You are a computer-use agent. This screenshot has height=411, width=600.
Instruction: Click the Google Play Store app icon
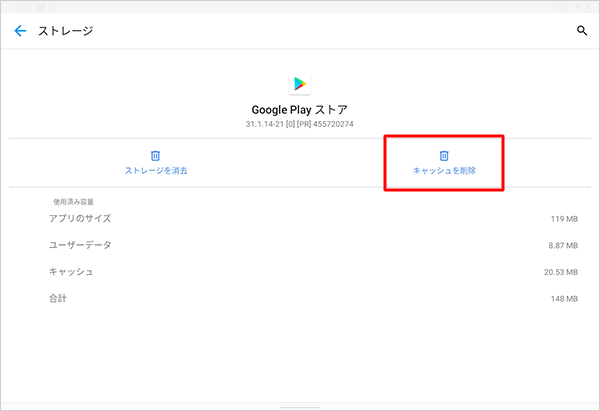pyautogui.click(x=299, y=84)
